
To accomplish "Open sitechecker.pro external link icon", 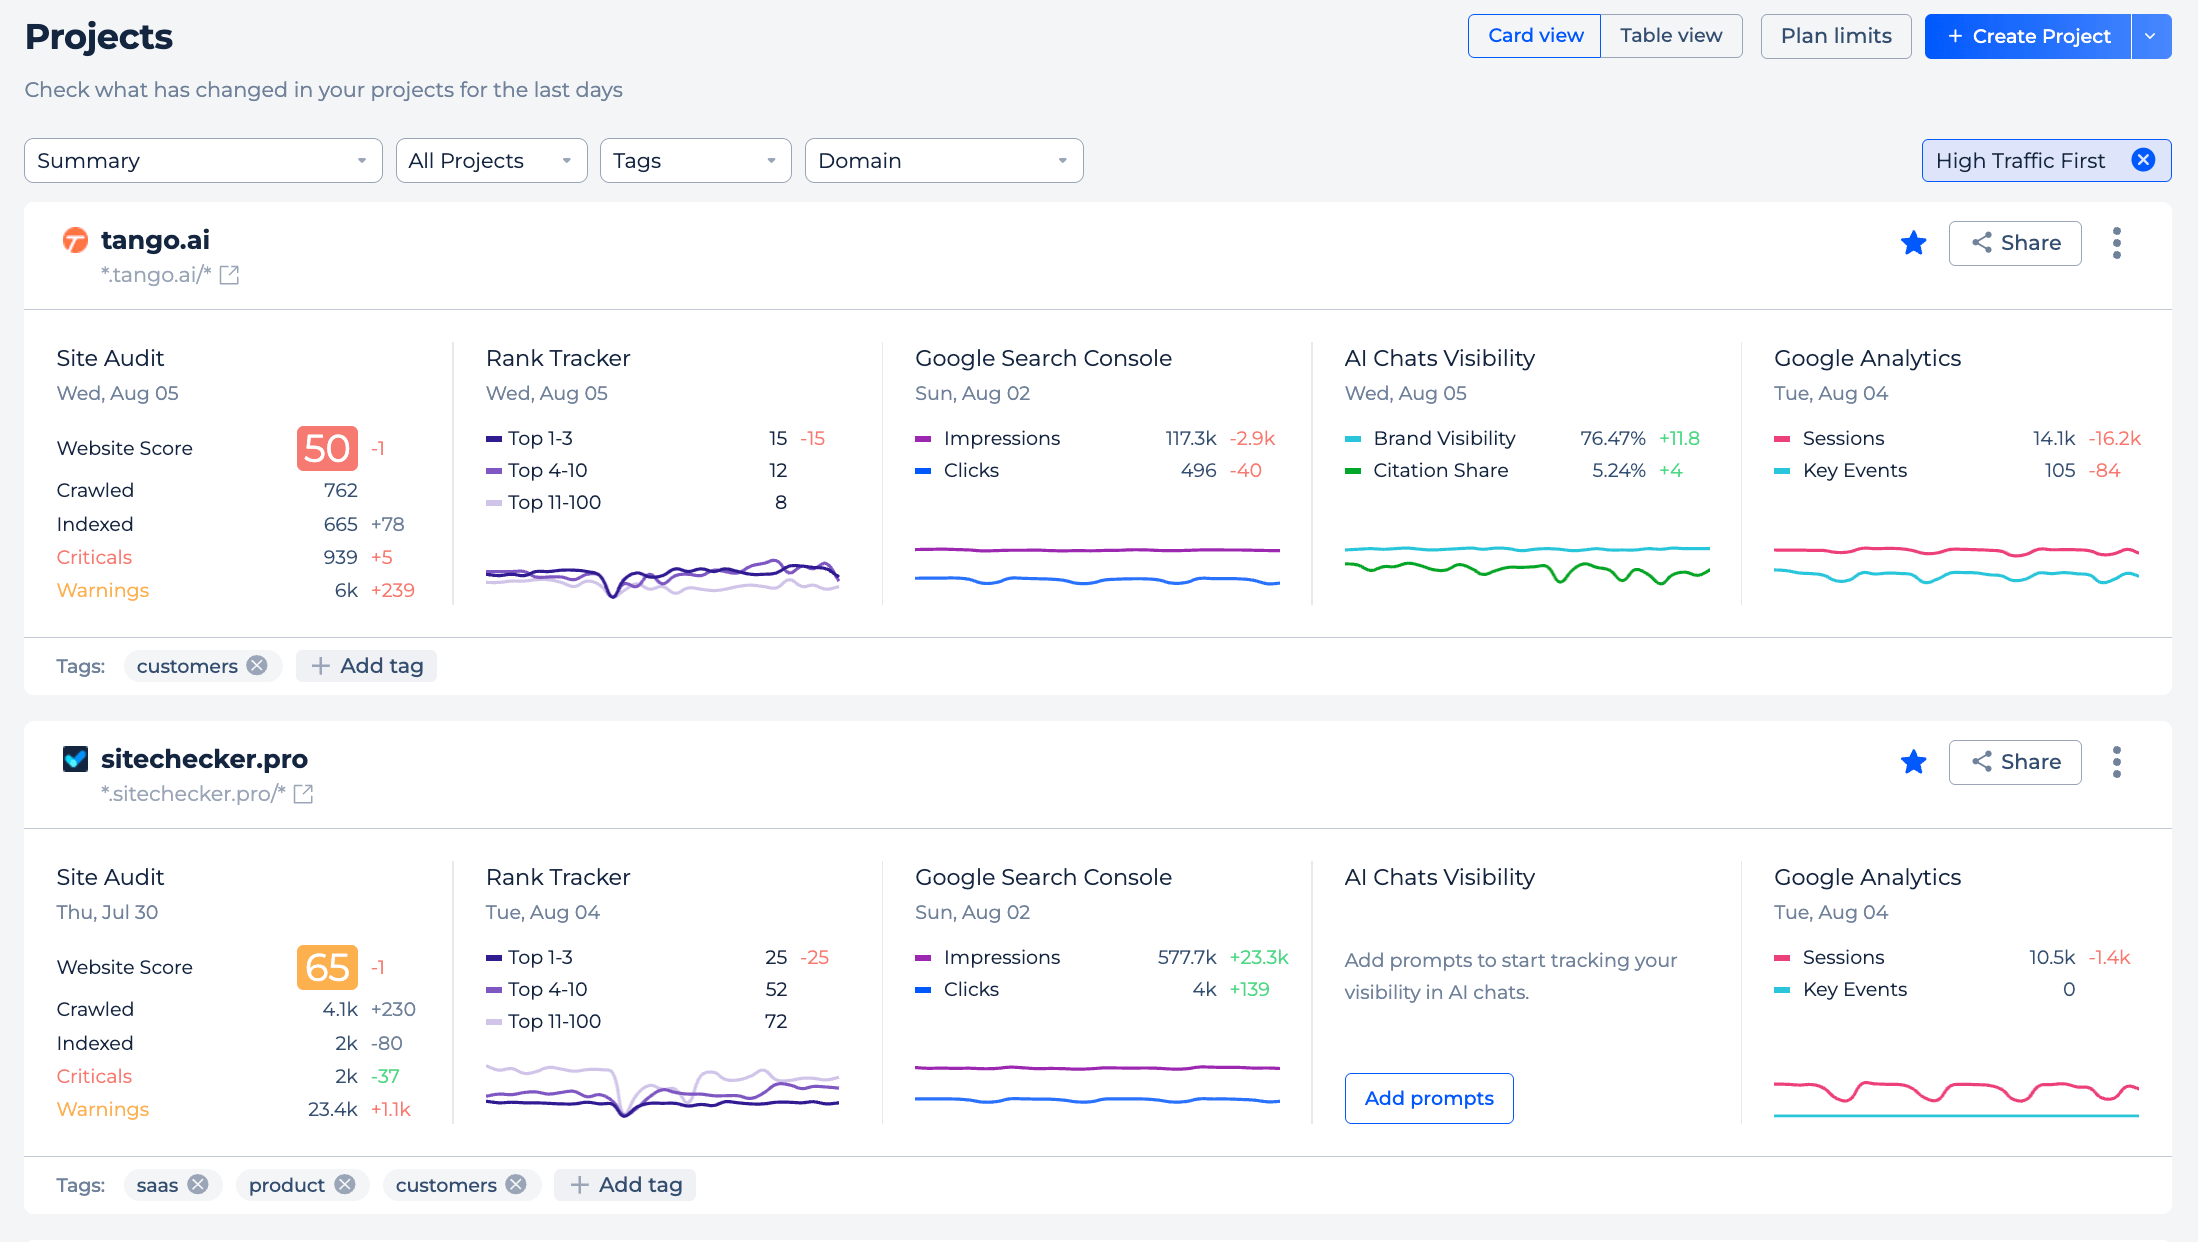I will [x=303, y=794].
